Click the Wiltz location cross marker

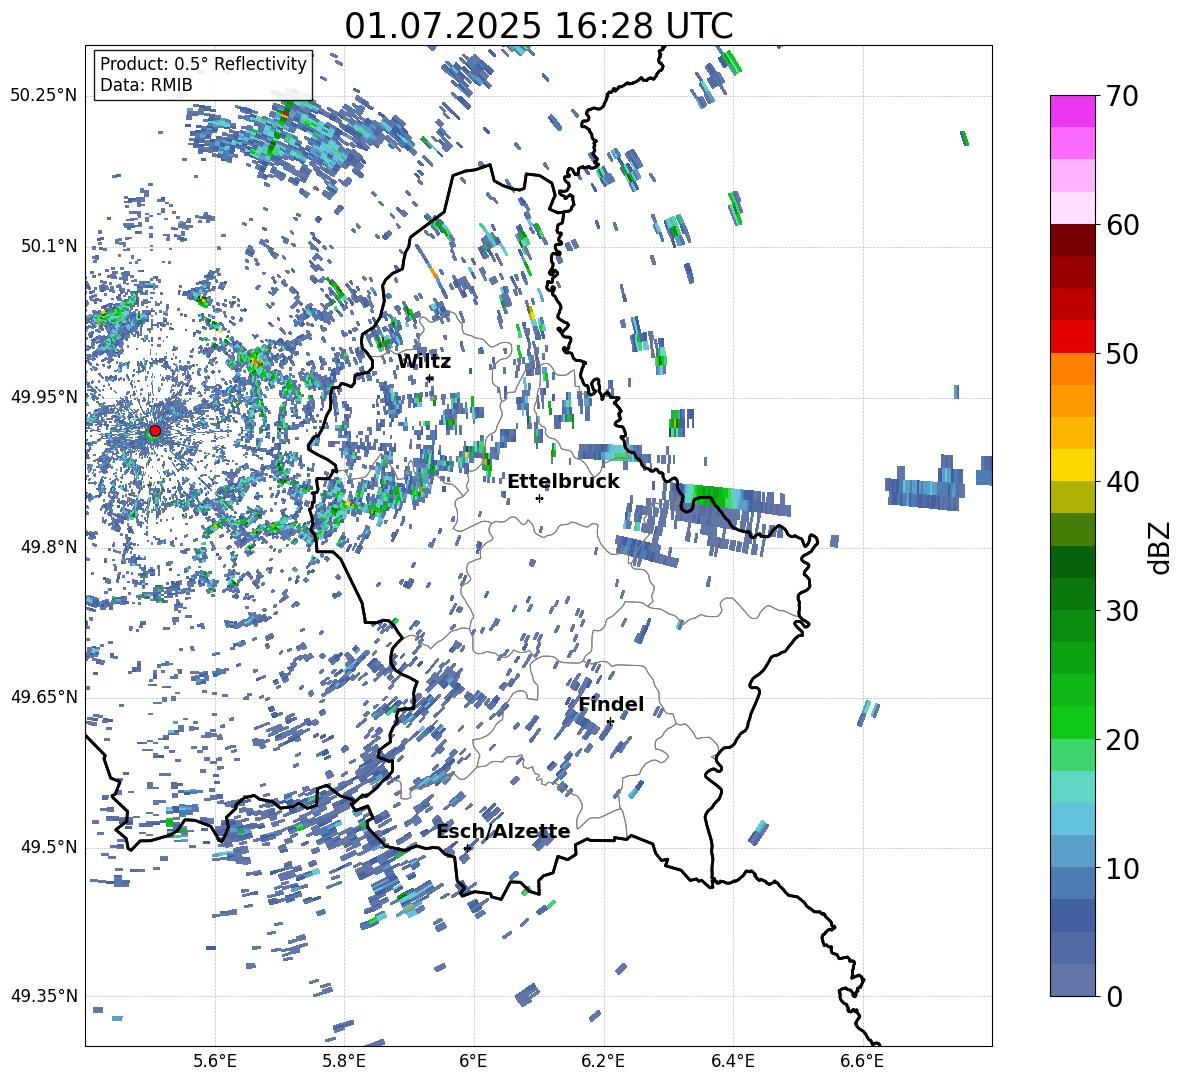pyautogui.click(x=430, y=378)
